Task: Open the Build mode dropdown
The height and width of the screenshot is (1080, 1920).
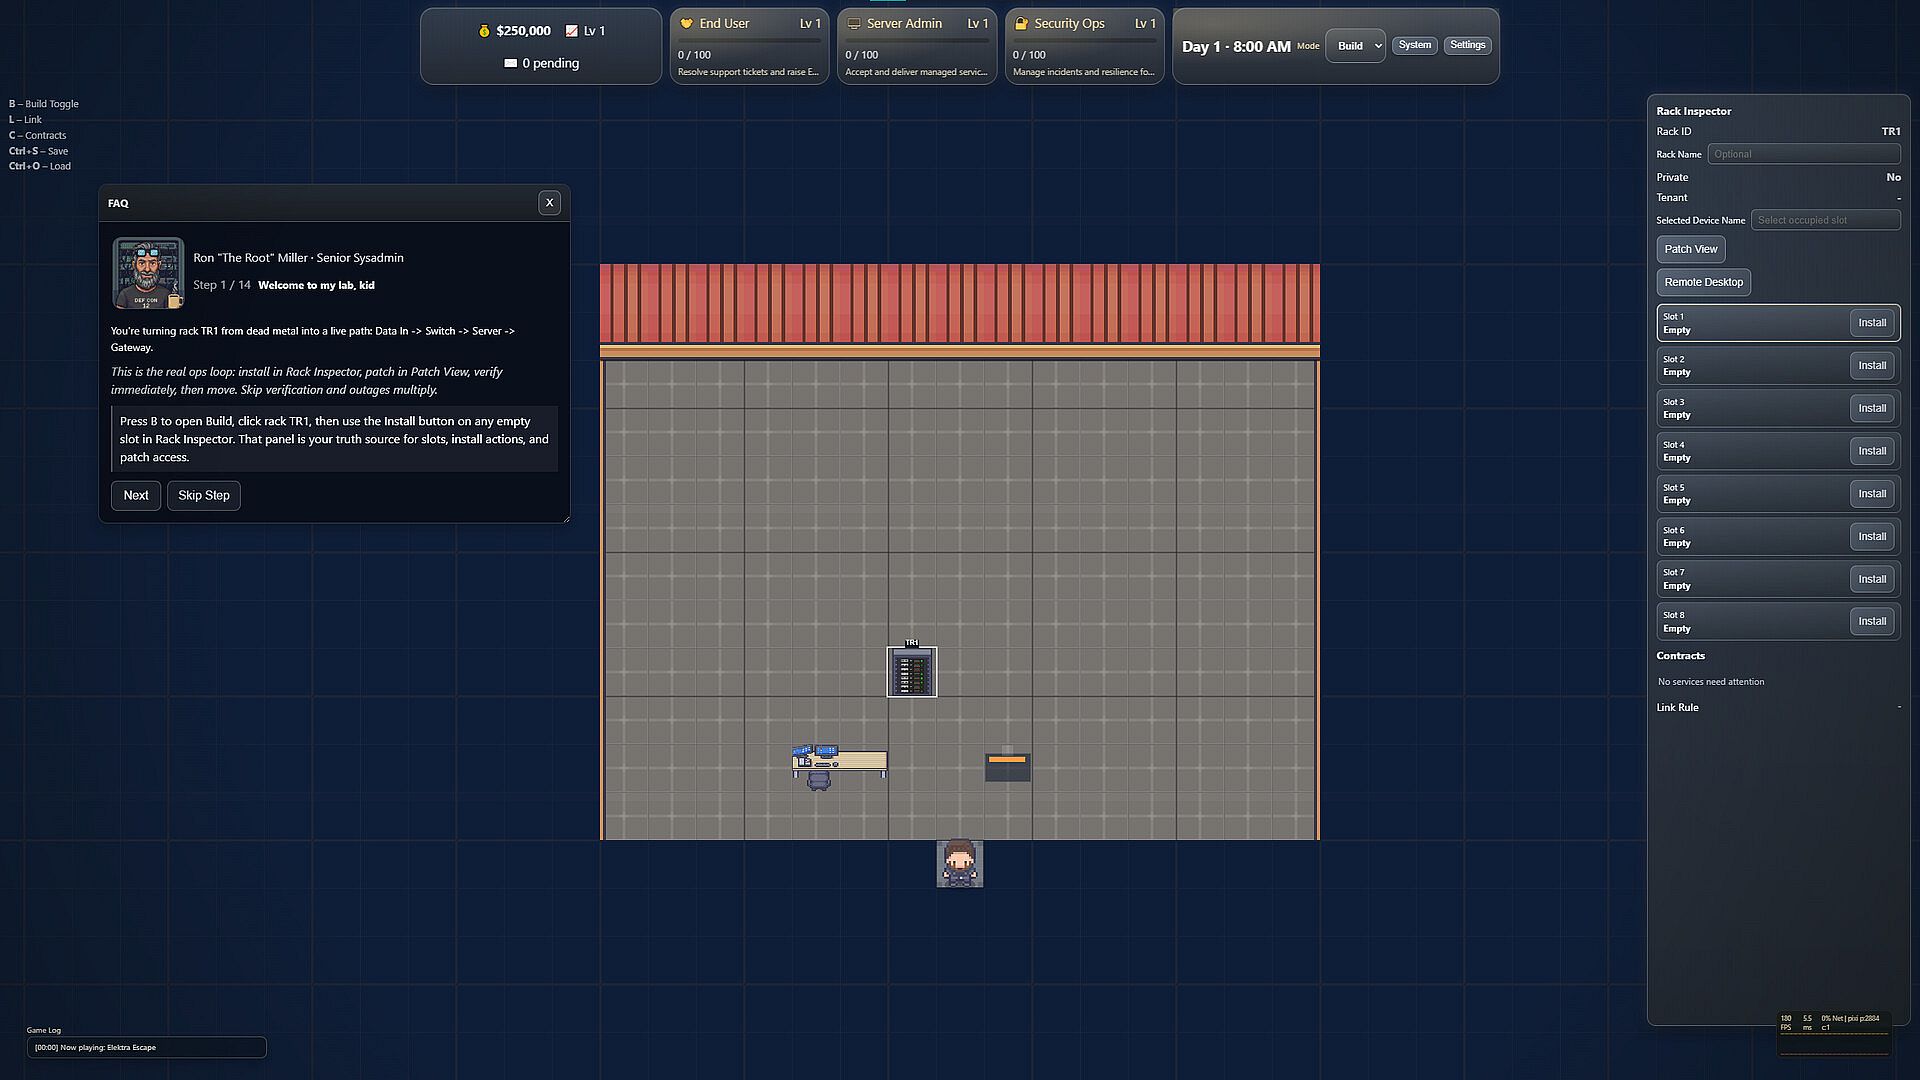Action: click(x=1355, y=46)
